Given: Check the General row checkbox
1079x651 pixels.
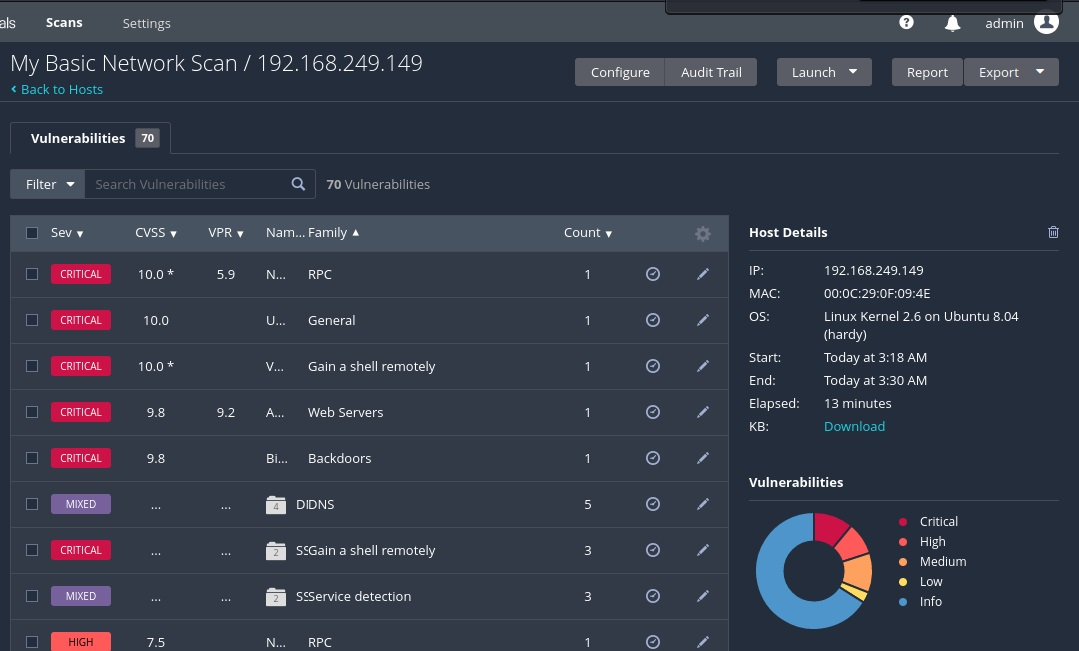Looking at the screenshot, I should click(32, 320).
